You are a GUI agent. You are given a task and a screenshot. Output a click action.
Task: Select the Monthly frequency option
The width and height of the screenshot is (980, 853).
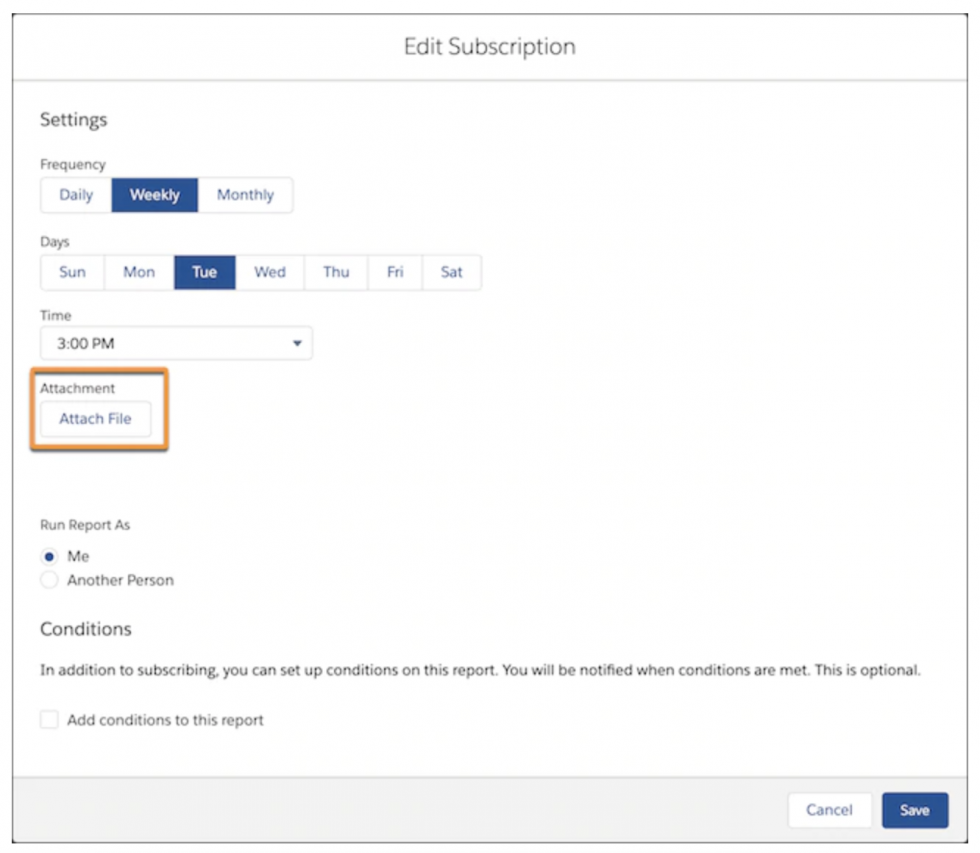tap(245, 195)
